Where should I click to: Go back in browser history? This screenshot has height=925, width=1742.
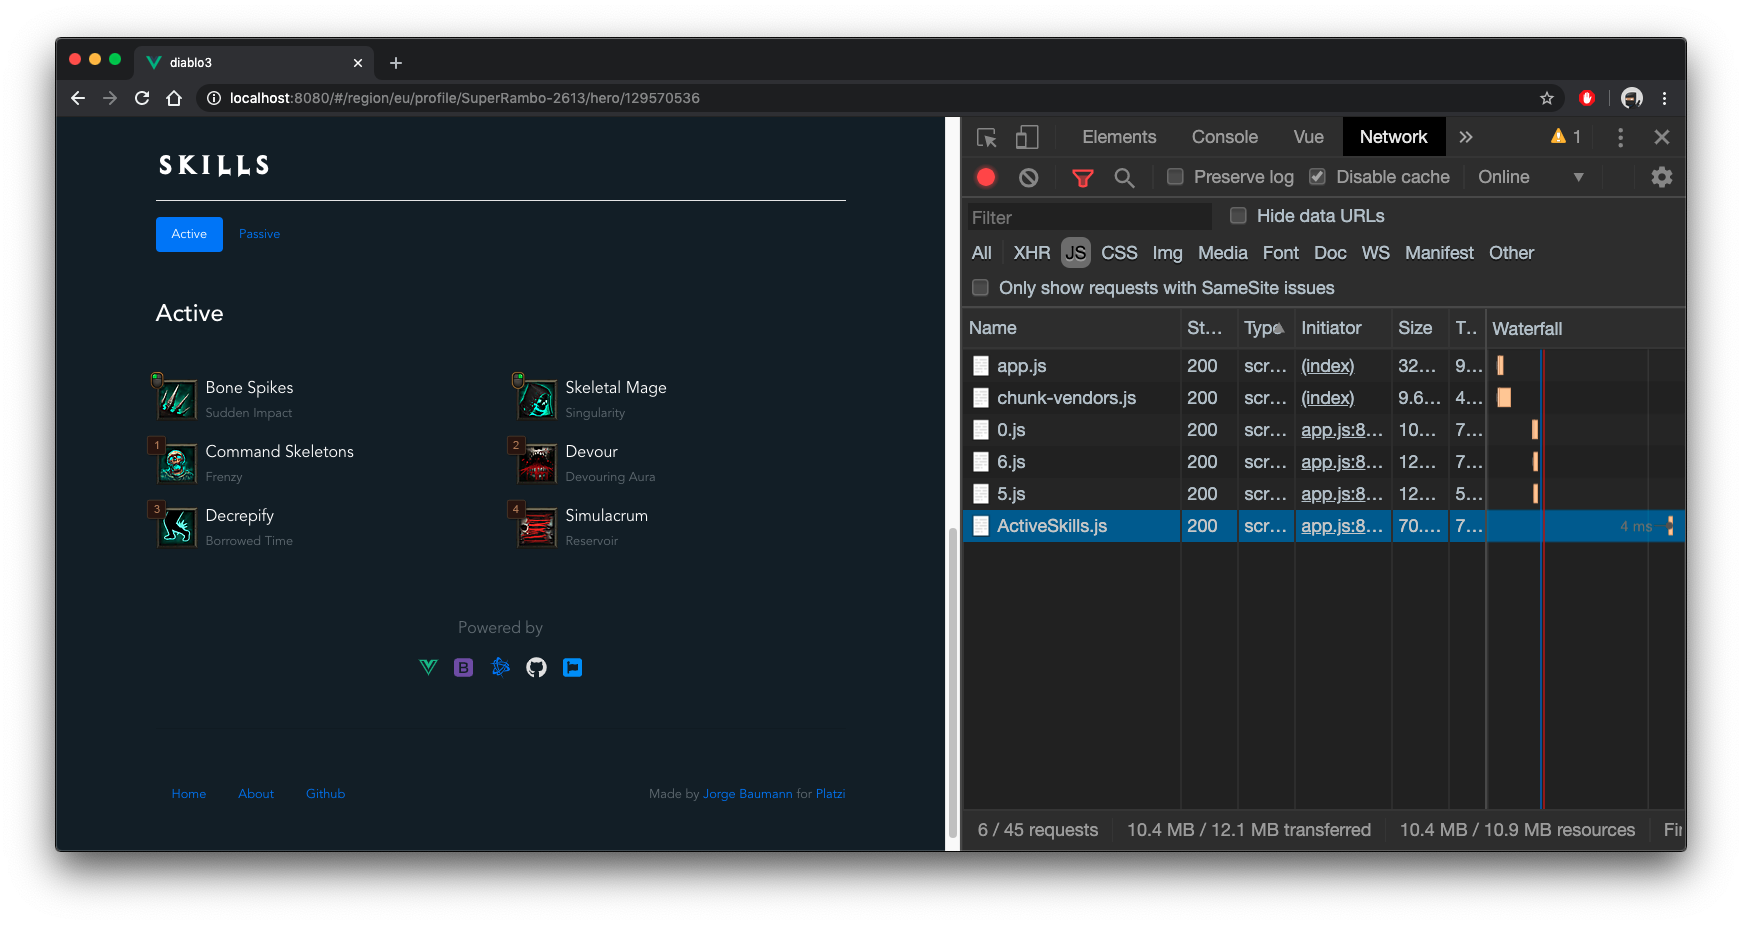tap(78, 98)
